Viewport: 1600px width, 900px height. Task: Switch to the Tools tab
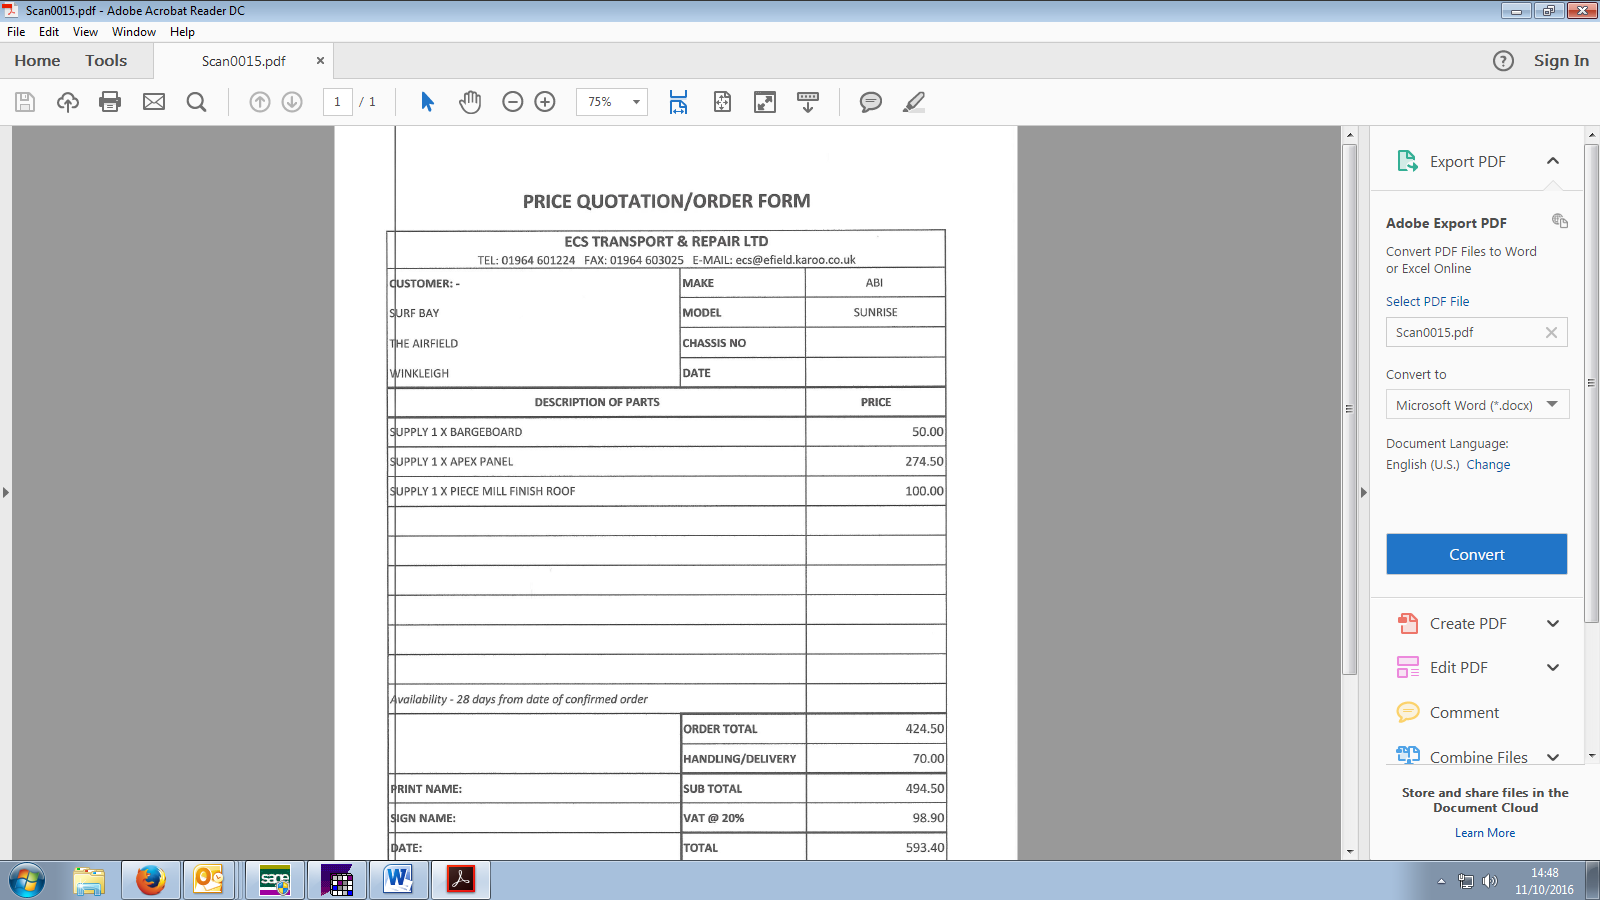(106, 61)
